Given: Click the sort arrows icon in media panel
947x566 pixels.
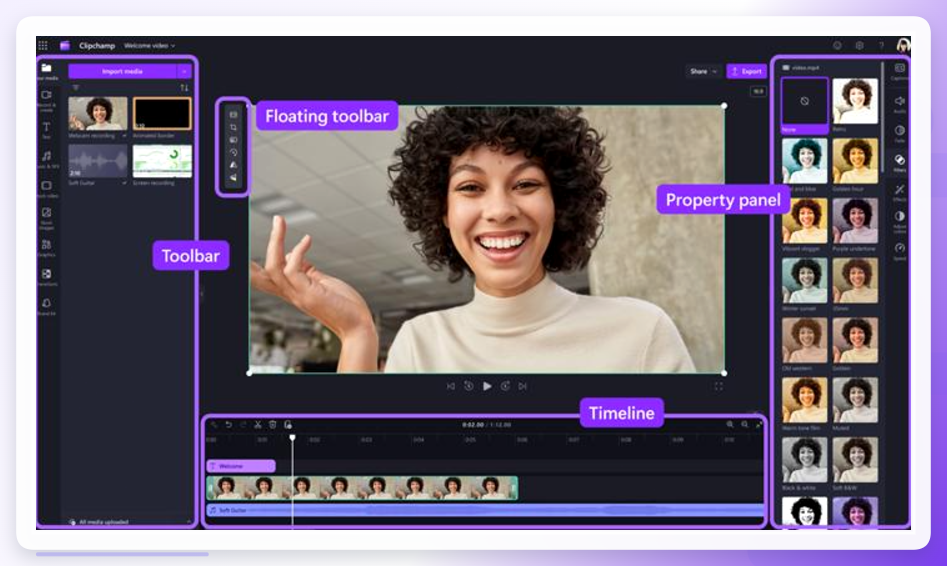Looking at the screenshot, I should pos(184,88).
